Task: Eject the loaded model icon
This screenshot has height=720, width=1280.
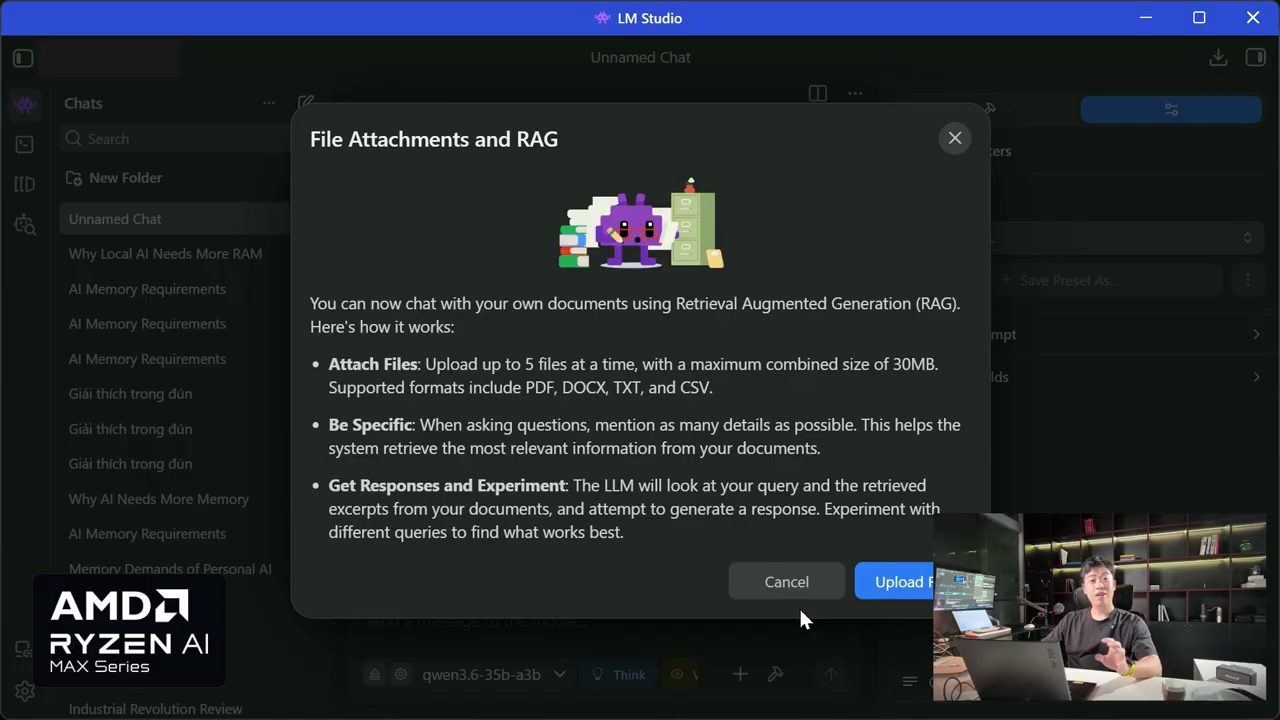Action: point(375,675)
